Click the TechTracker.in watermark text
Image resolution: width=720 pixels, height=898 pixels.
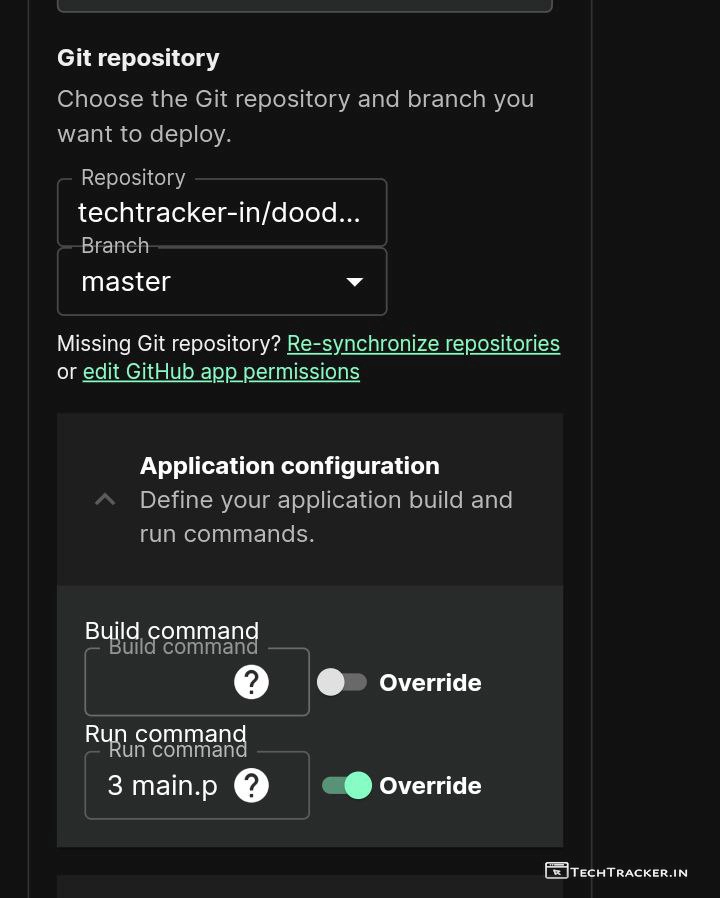(629, 872)
